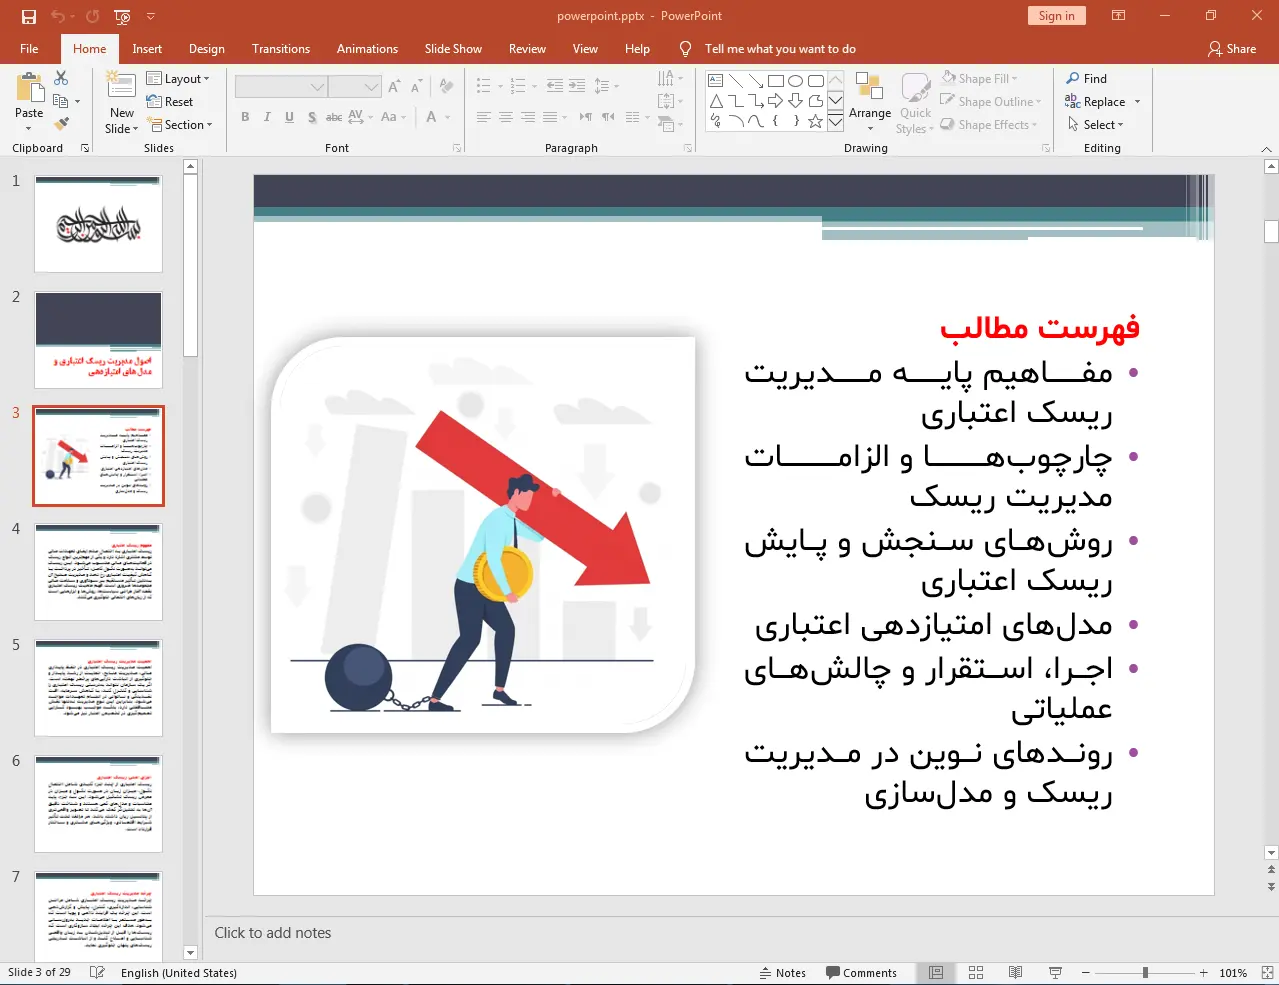Select the Rounded Rectangle shape
Viewport: 1279px width, 985px height.
coord(816,81)
